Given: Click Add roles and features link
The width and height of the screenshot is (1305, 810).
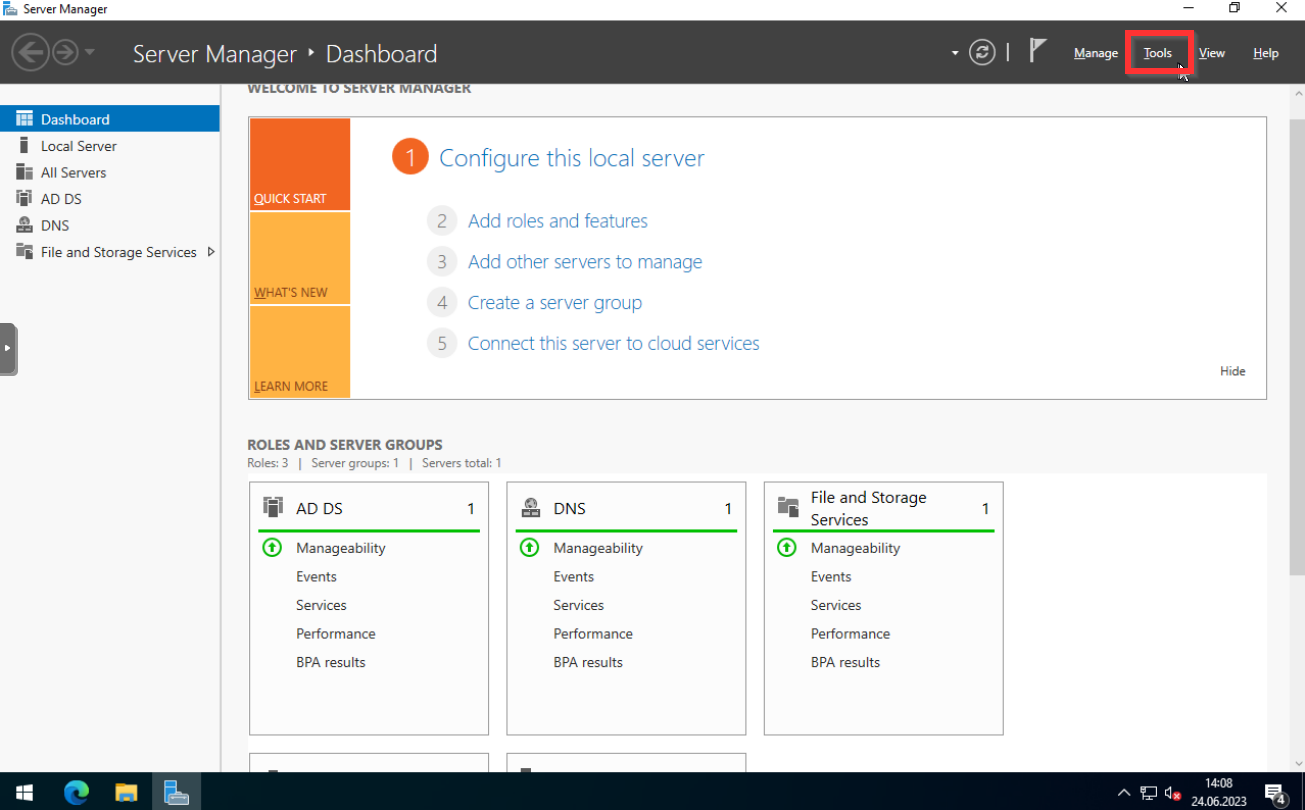Looking at the screenshot, I should [x=557, y=221].
